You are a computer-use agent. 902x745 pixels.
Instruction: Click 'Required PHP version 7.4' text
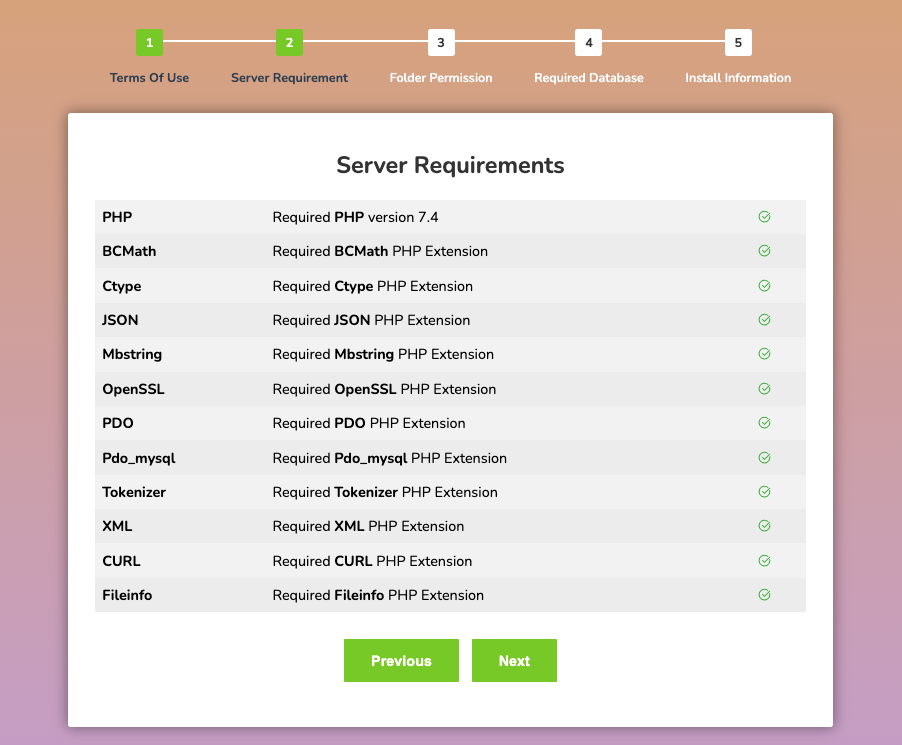click(355, 217)
